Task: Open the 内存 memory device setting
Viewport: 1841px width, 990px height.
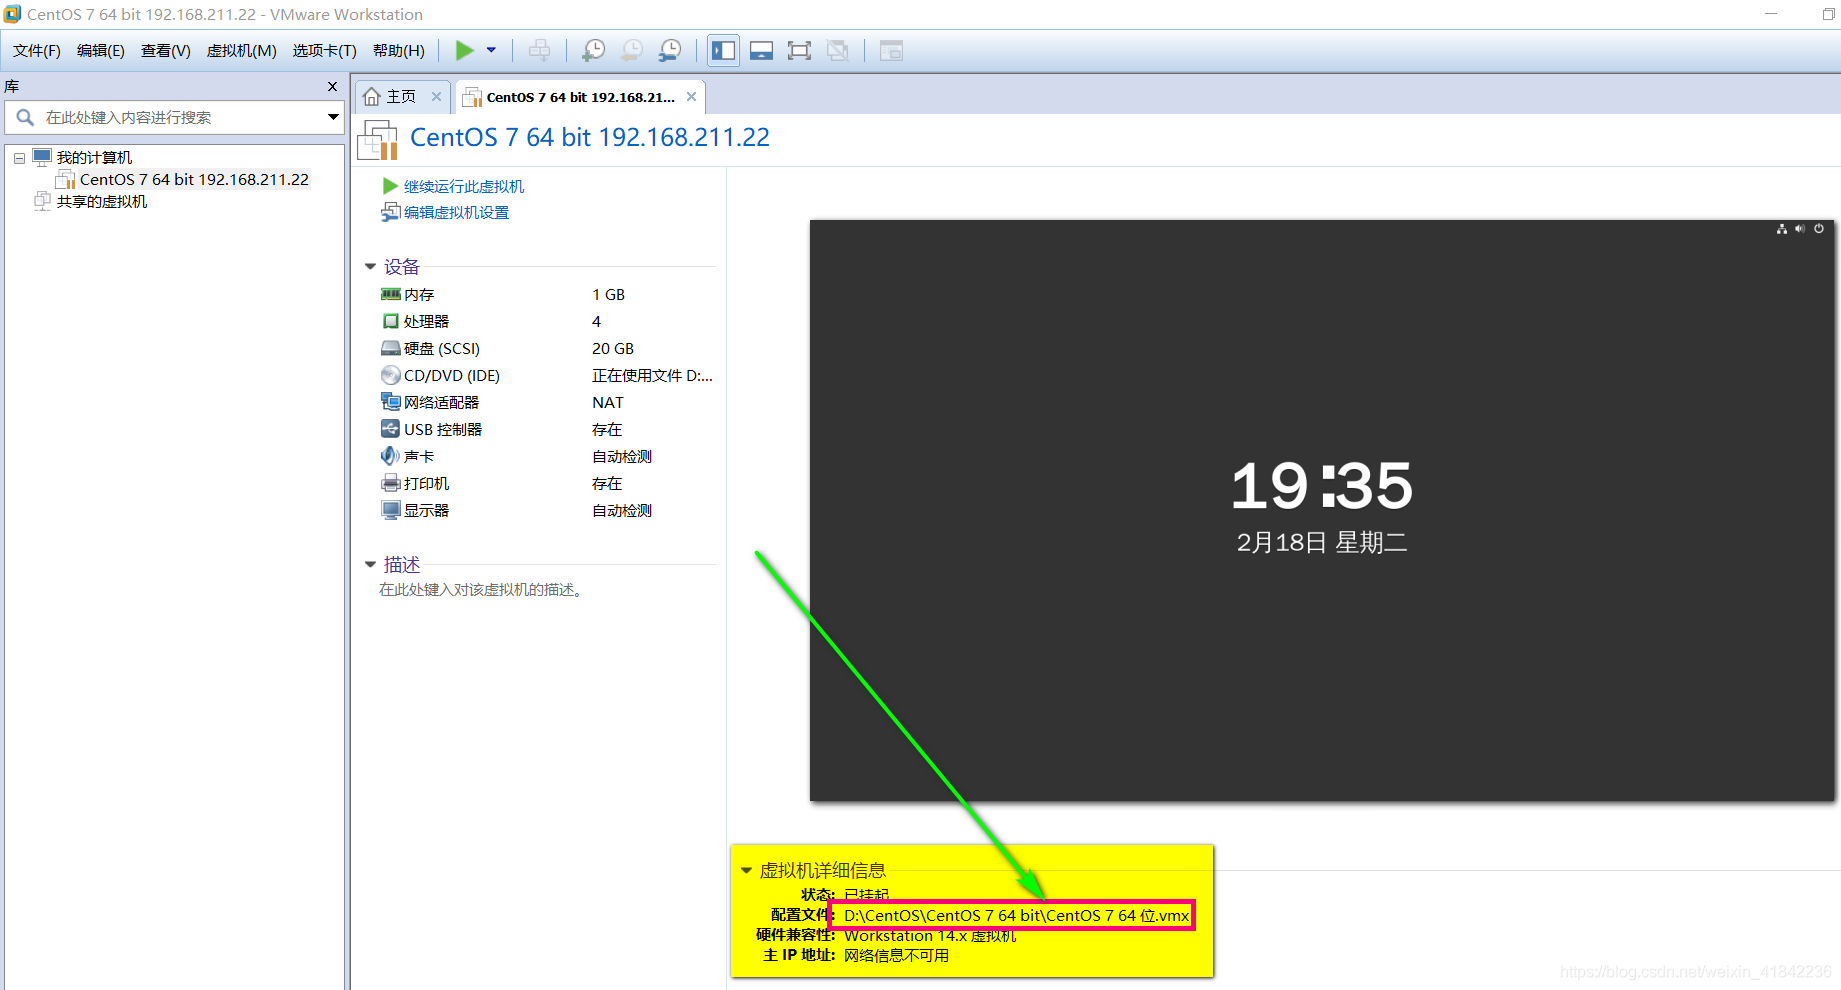Action: (419, 294)
